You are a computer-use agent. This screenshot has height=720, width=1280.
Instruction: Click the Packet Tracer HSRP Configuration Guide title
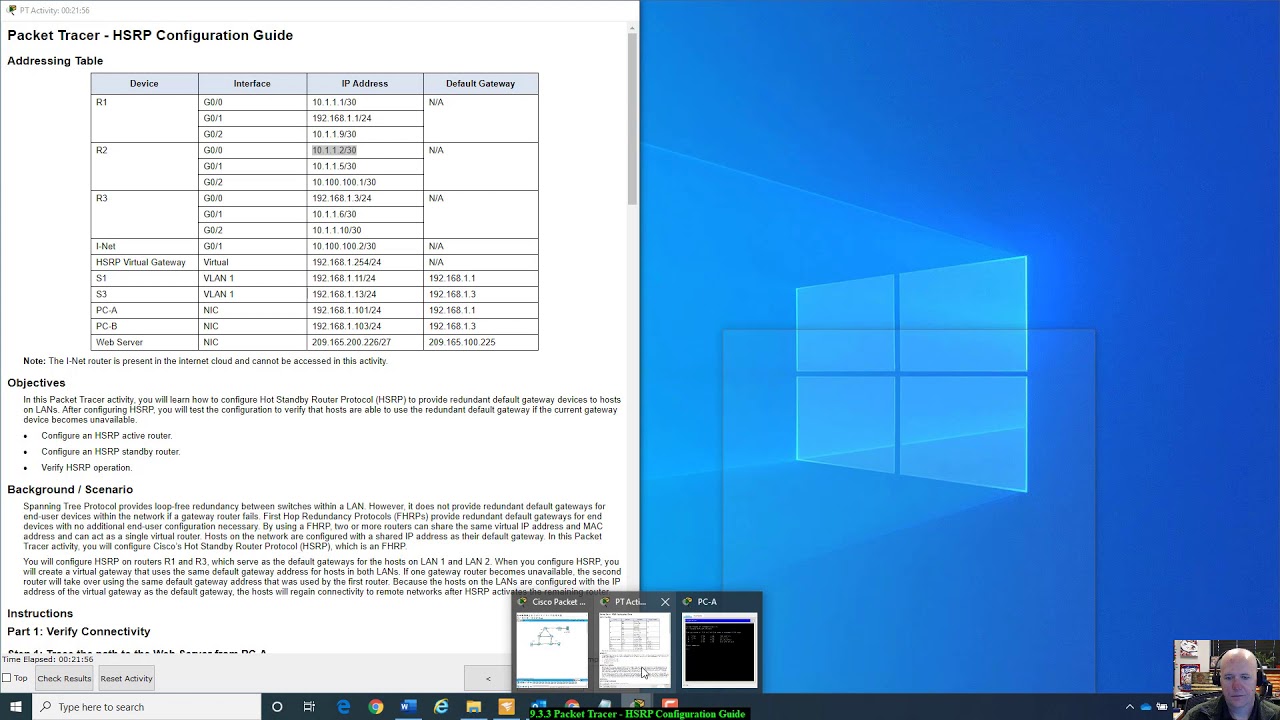click(150, 35)
